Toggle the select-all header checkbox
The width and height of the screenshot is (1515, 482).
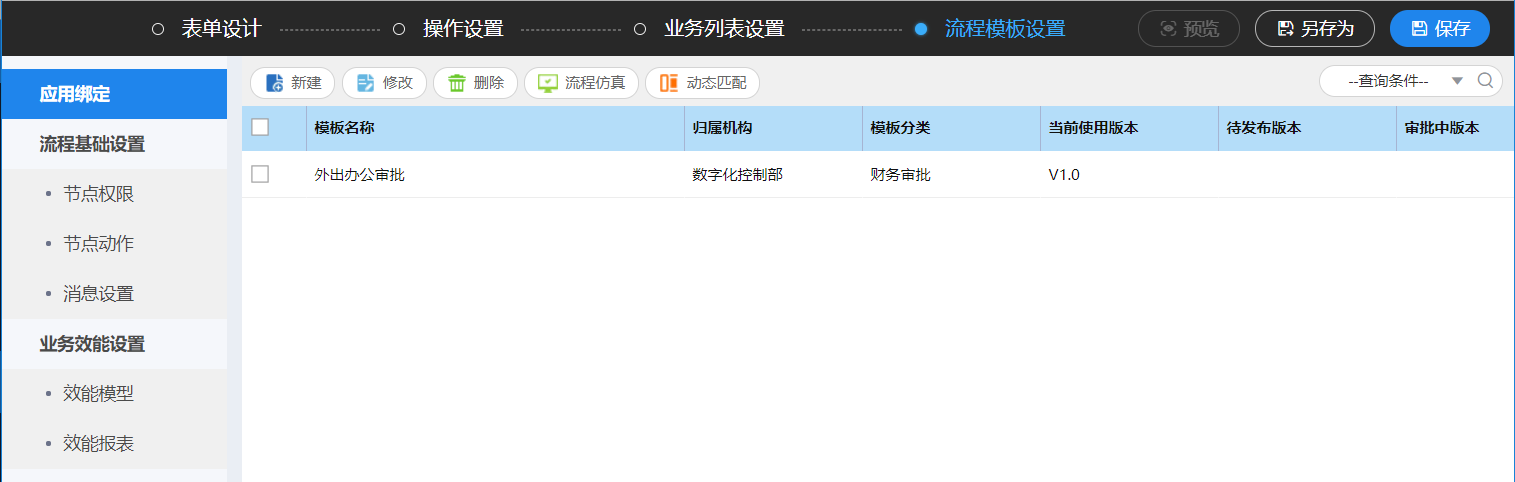[x=260, y=127]
